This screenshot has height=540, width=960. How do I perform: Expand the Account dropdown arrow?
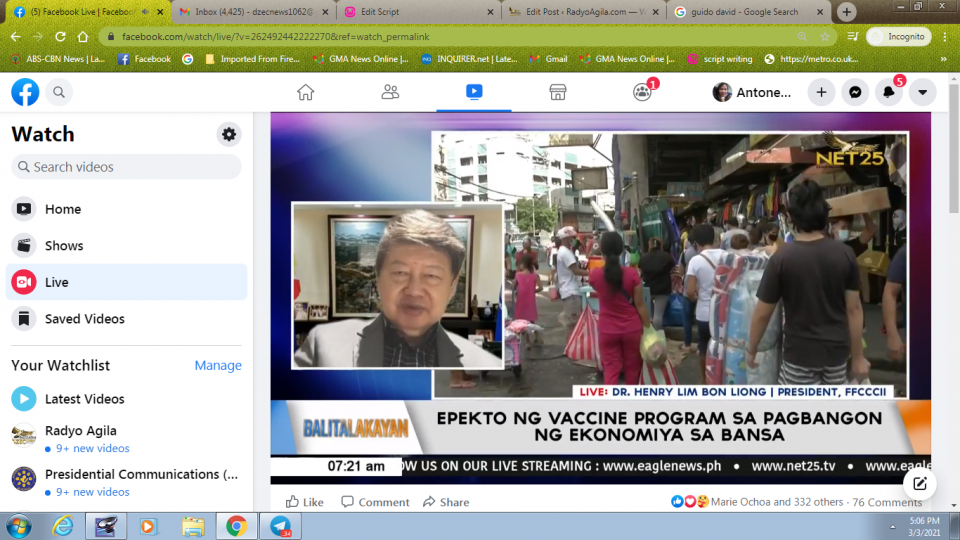point(922,92)
